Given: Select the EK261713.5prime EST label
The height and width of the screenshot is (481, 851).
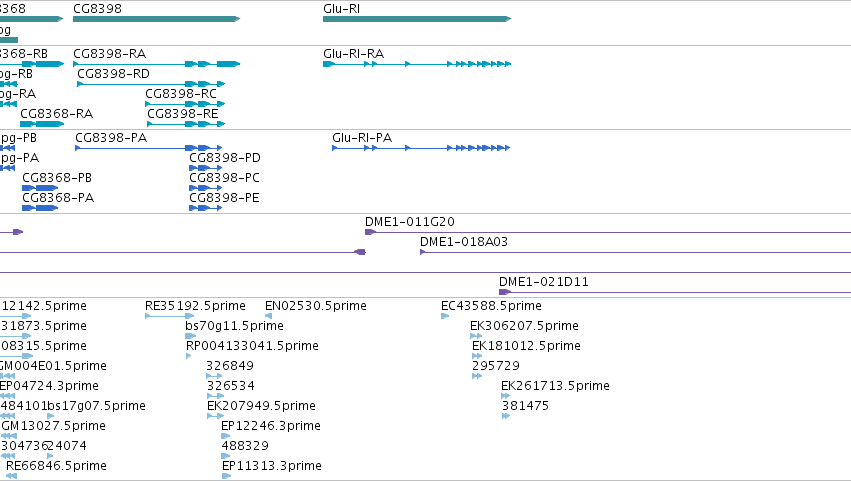Looking at the screenshot, I should click(555, 386).
